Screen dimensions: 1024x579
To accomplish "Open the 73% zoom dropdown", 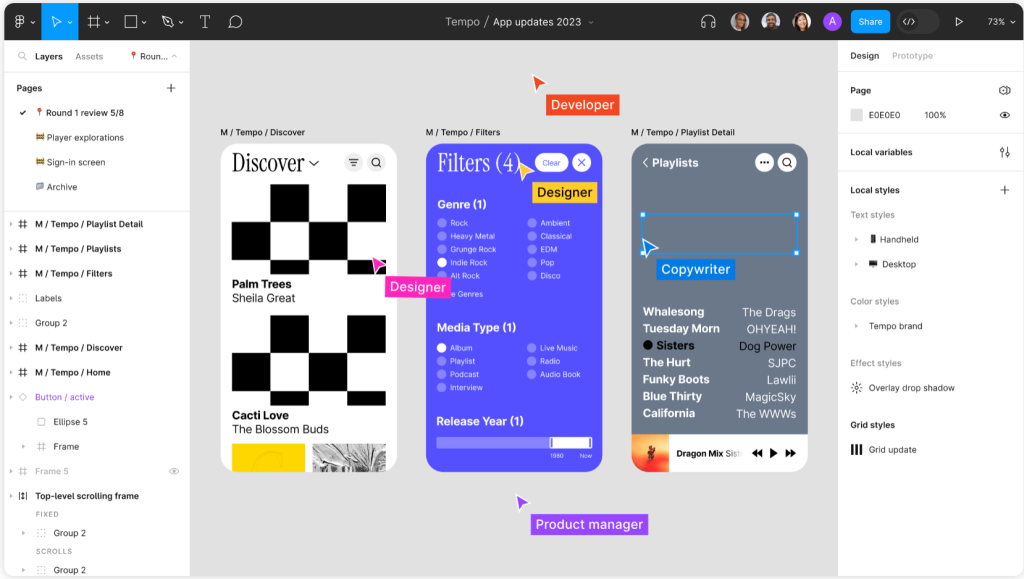I will click(1000, 22).
